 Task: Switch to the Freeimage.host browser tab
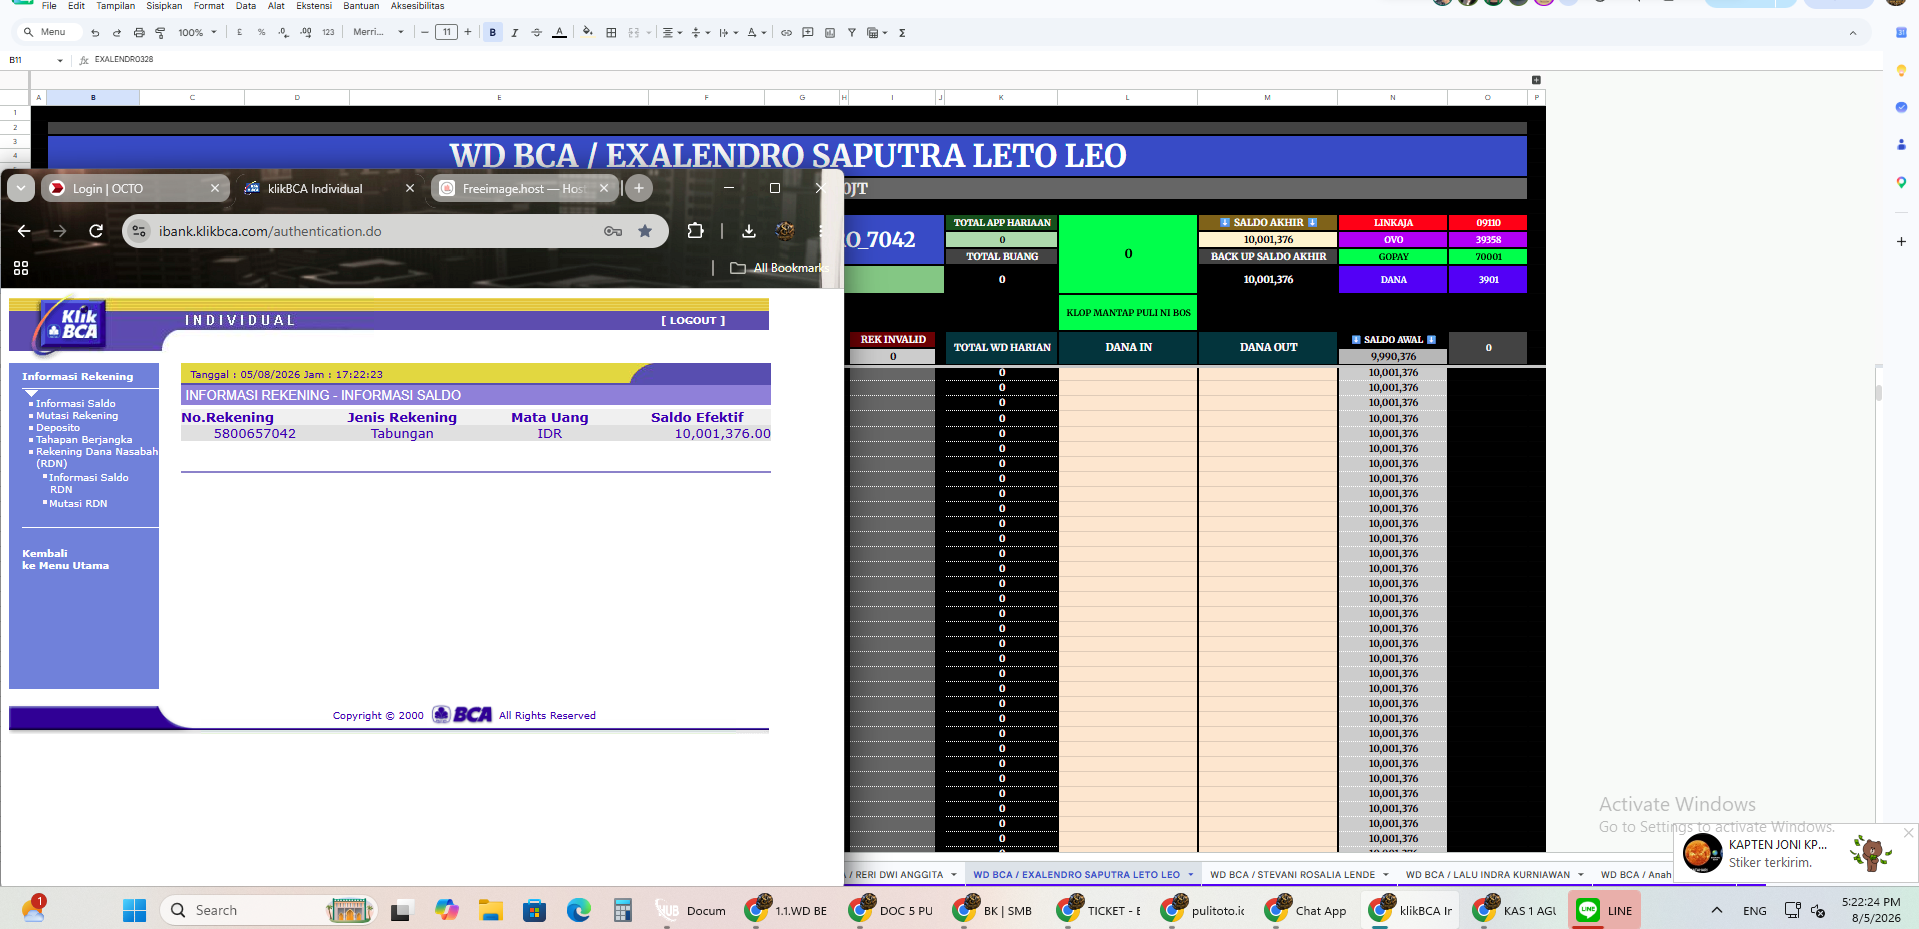point(525,188)
